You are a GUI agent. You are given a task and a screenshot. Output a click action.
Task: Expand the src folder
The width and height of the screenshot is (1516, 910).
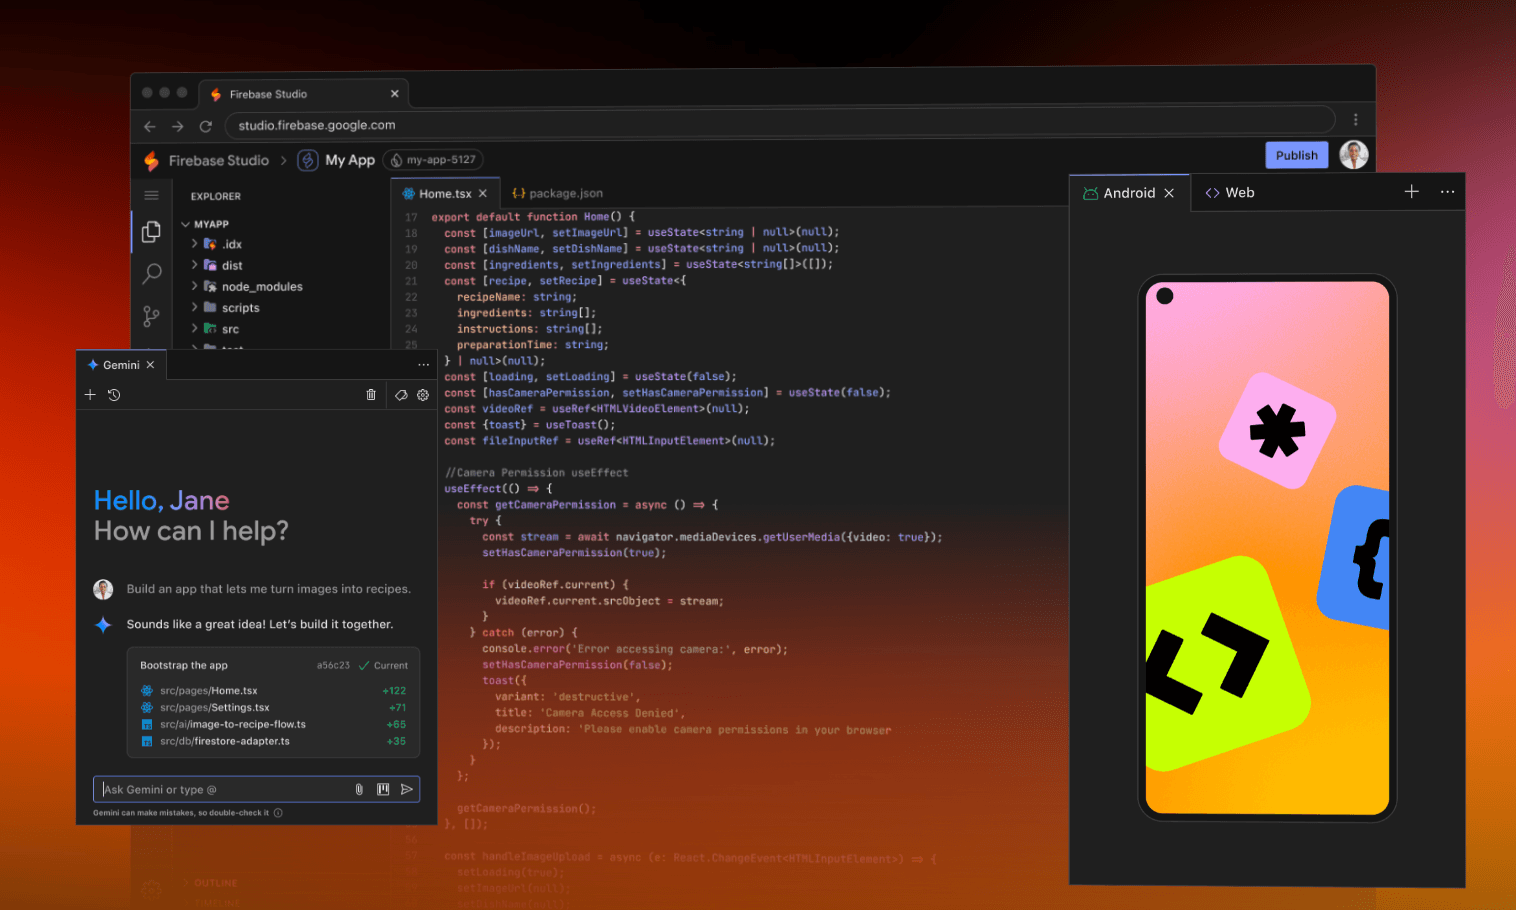tap(195, 329)
